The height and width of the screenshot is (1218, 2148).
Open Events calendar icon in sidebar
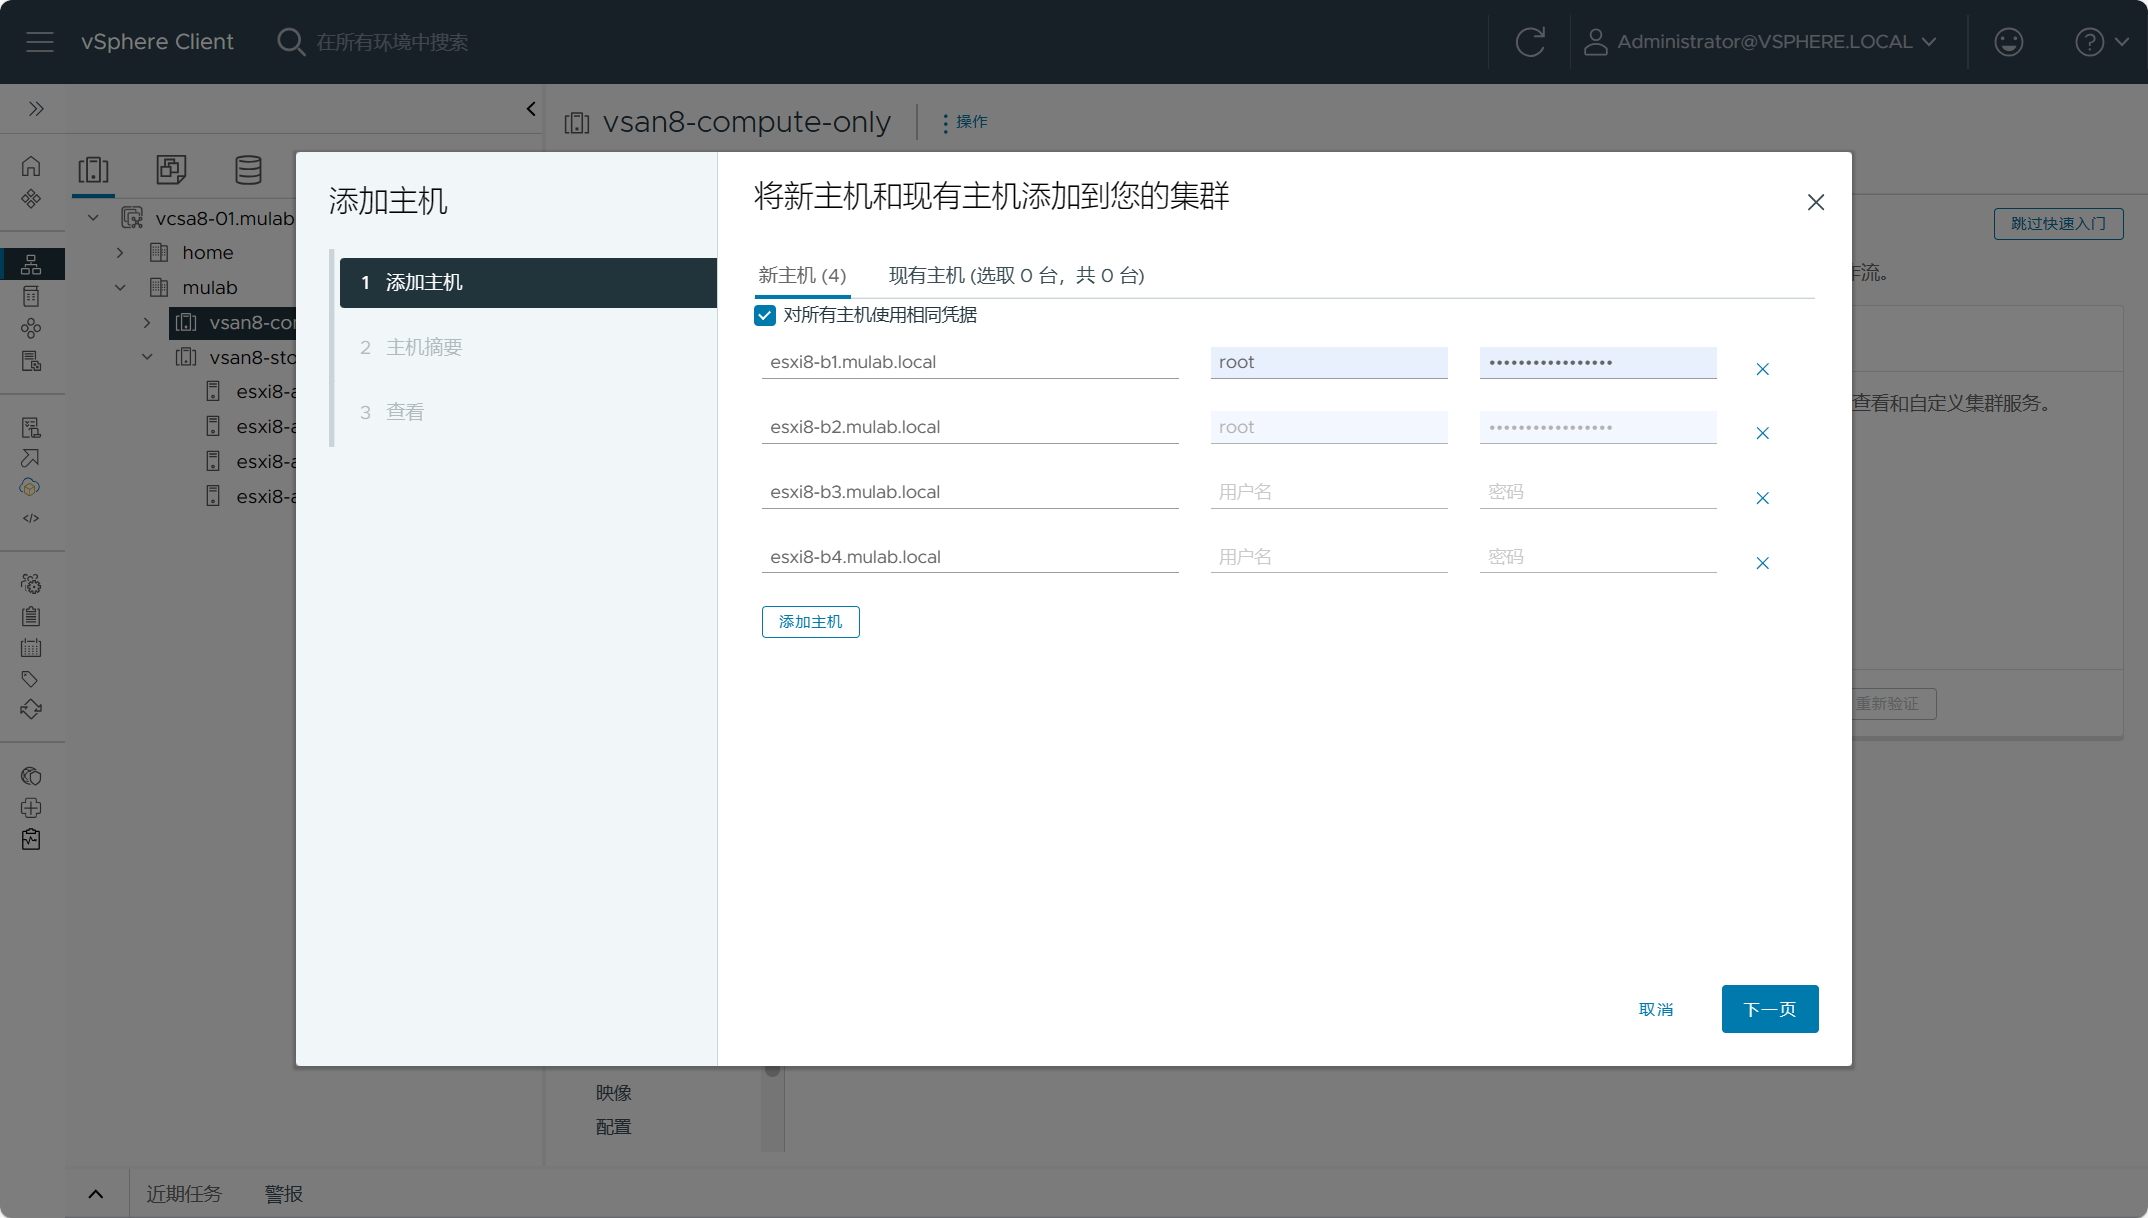(31, 648)
